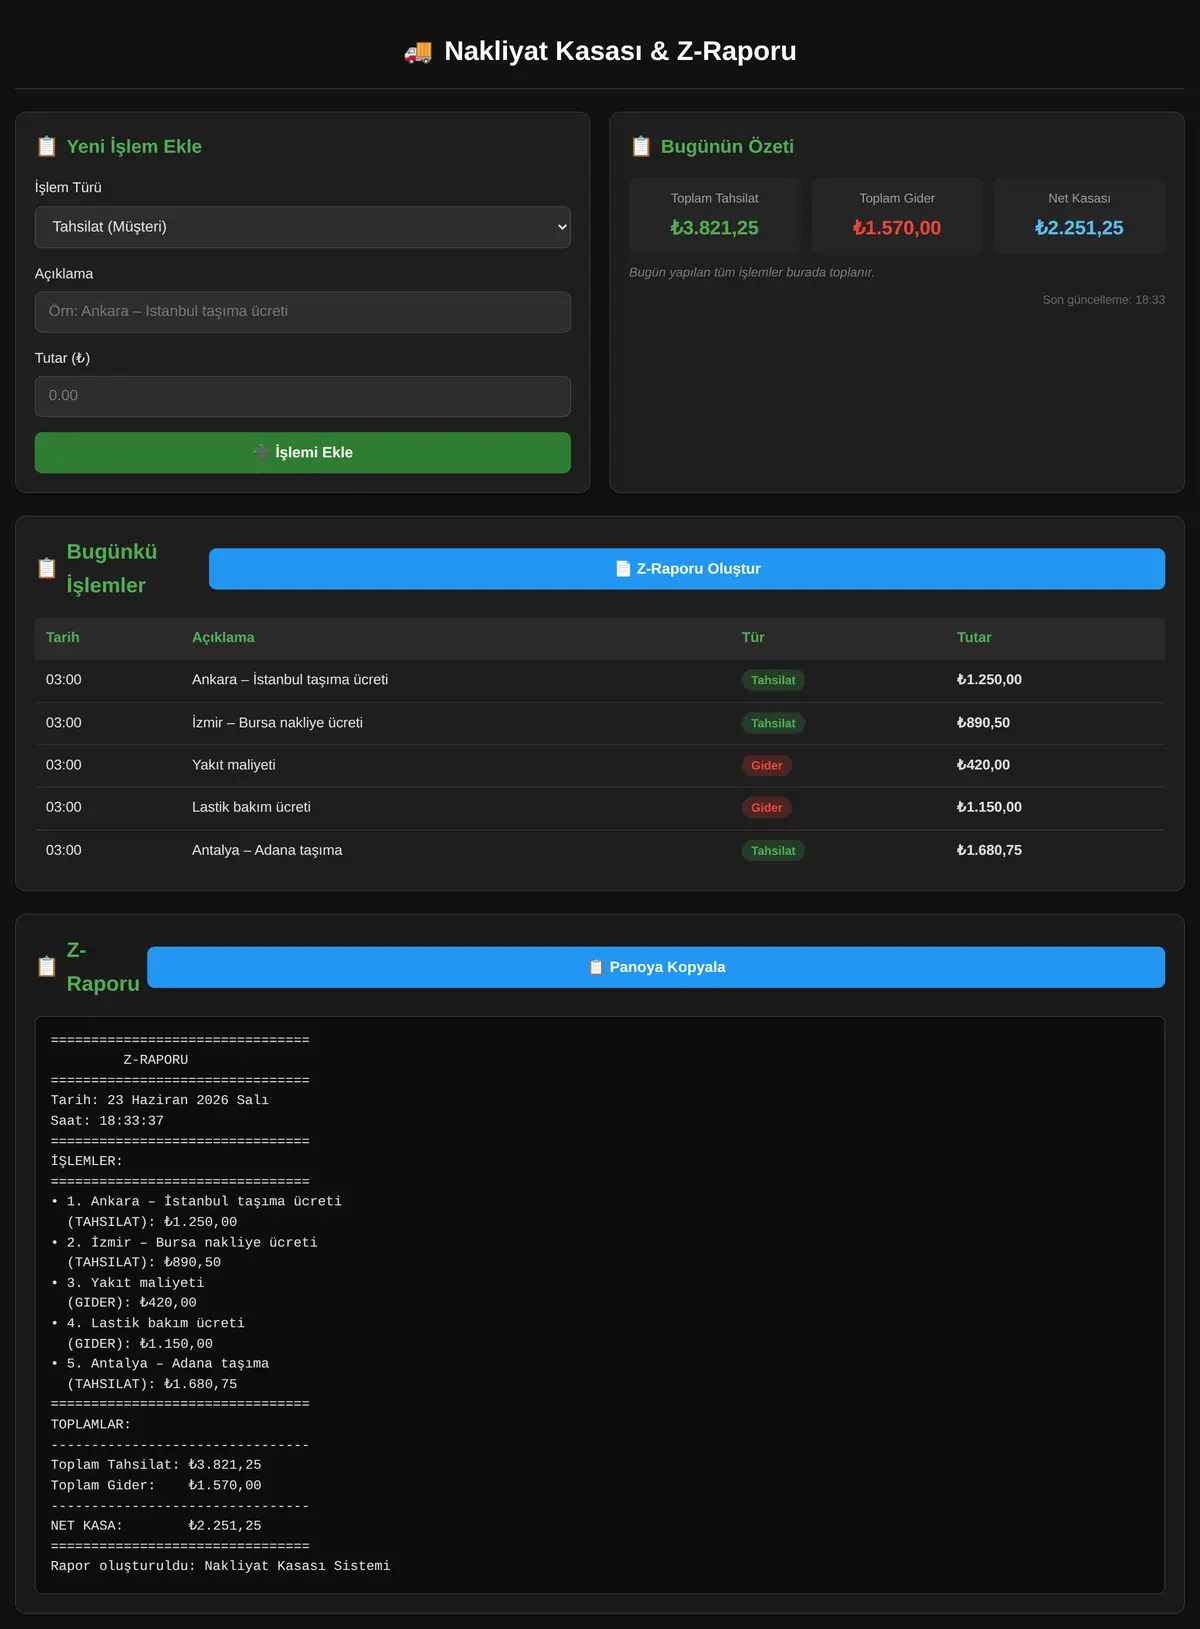Click the ₺1.250,00 amount in the table
The width and height of the screenshot is (1200, 1629).
pyautogui.click(x=989, y=680)
